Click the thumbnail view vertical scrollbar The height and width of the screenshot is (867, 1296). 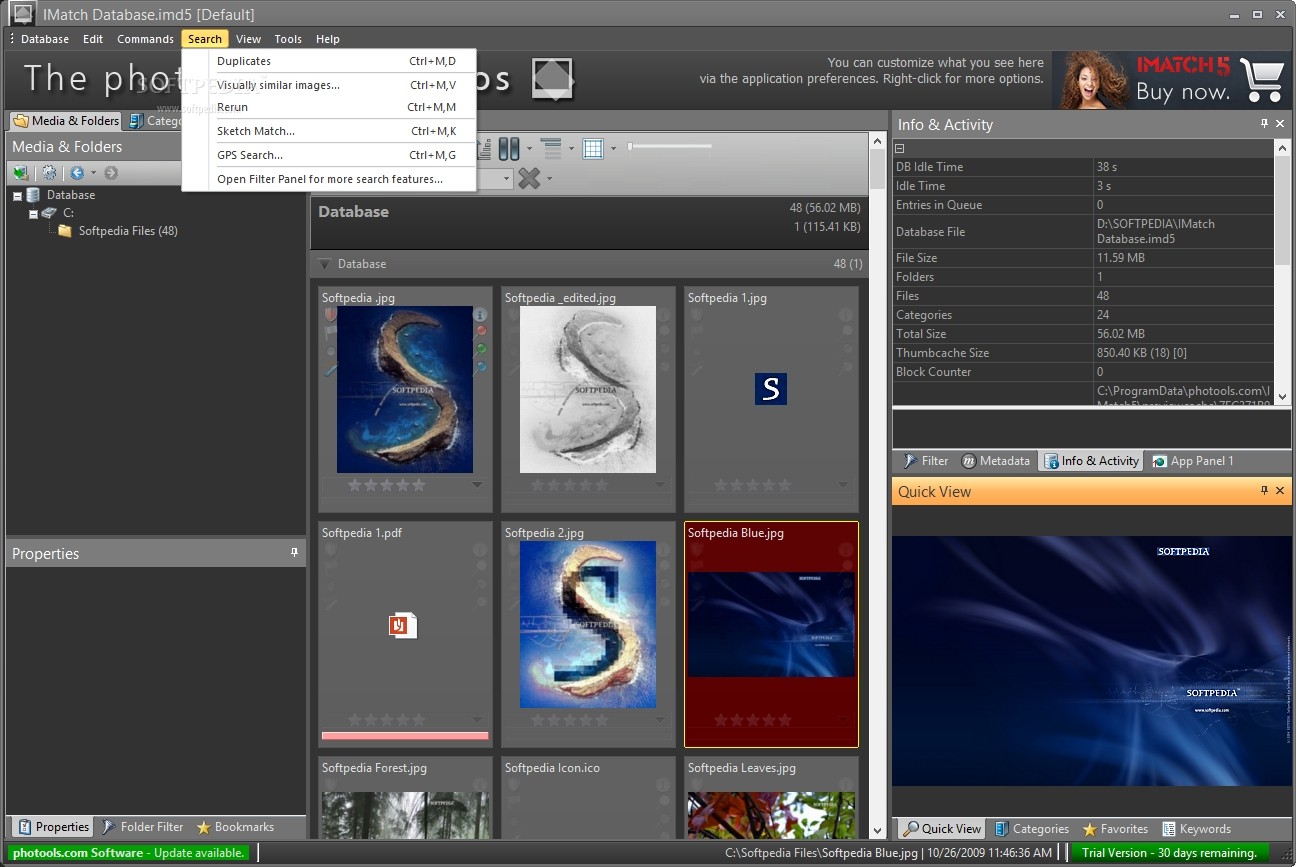tap(878, 485)
